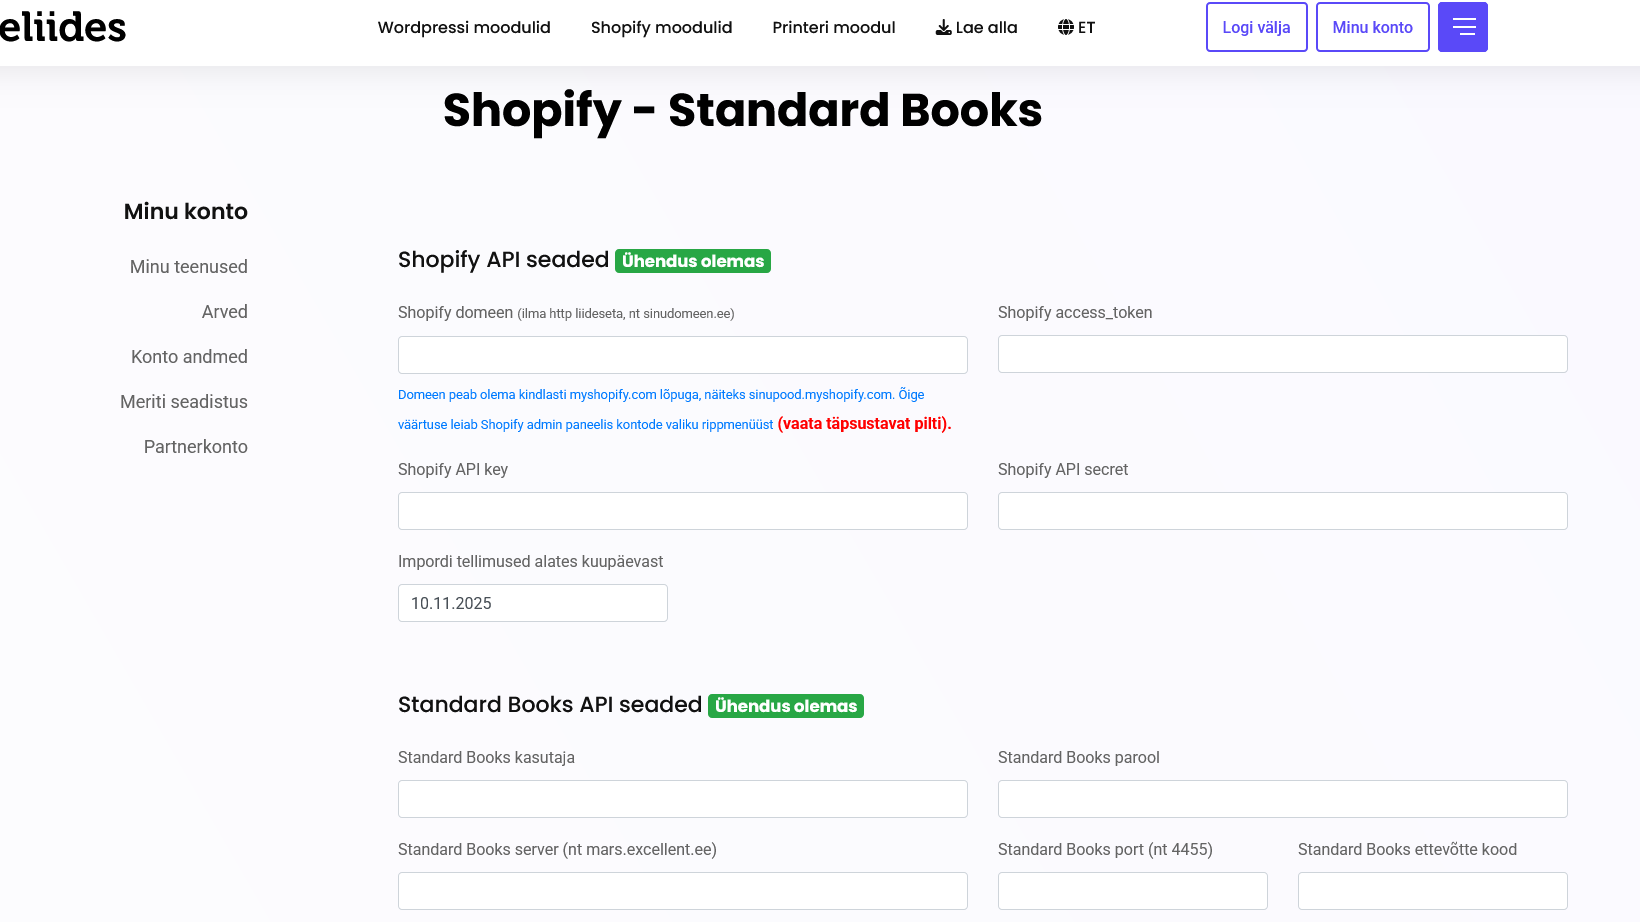Viewport: 1640px width, 922px height.
Task: Open the hamburger menu button
Action: 1462,27
